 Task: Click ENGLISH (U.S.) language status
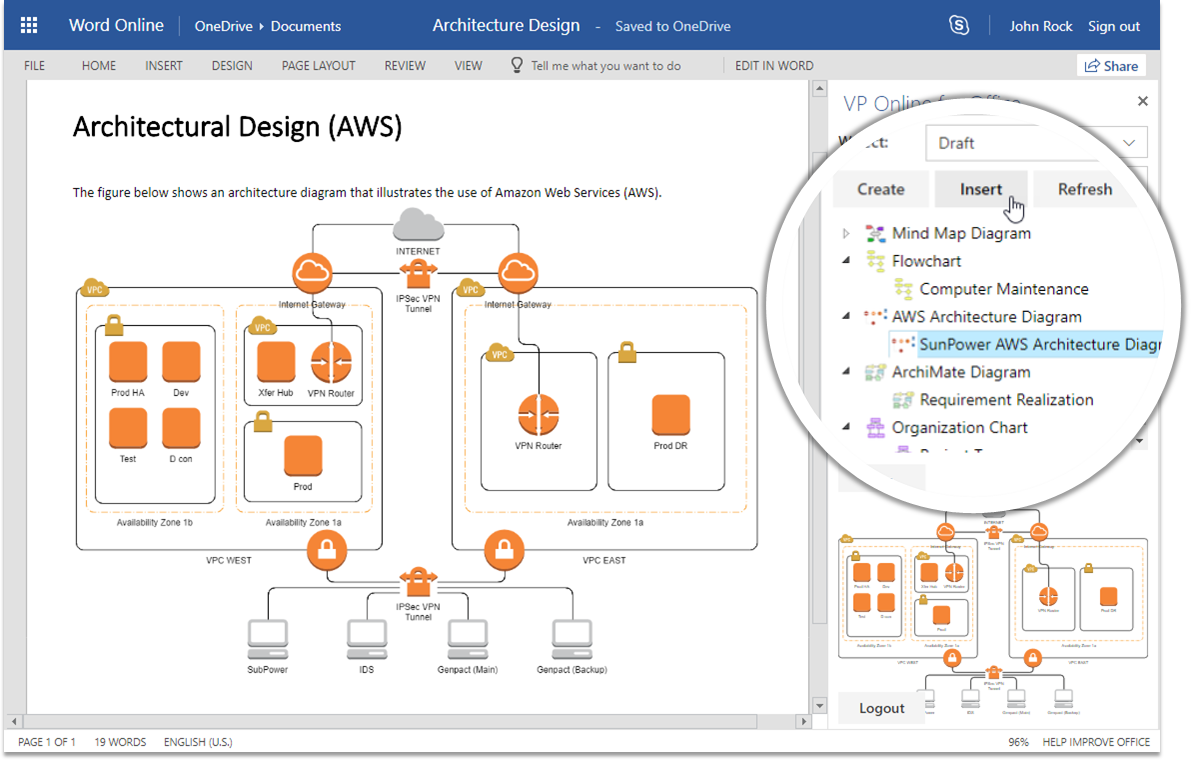(198, 742)
